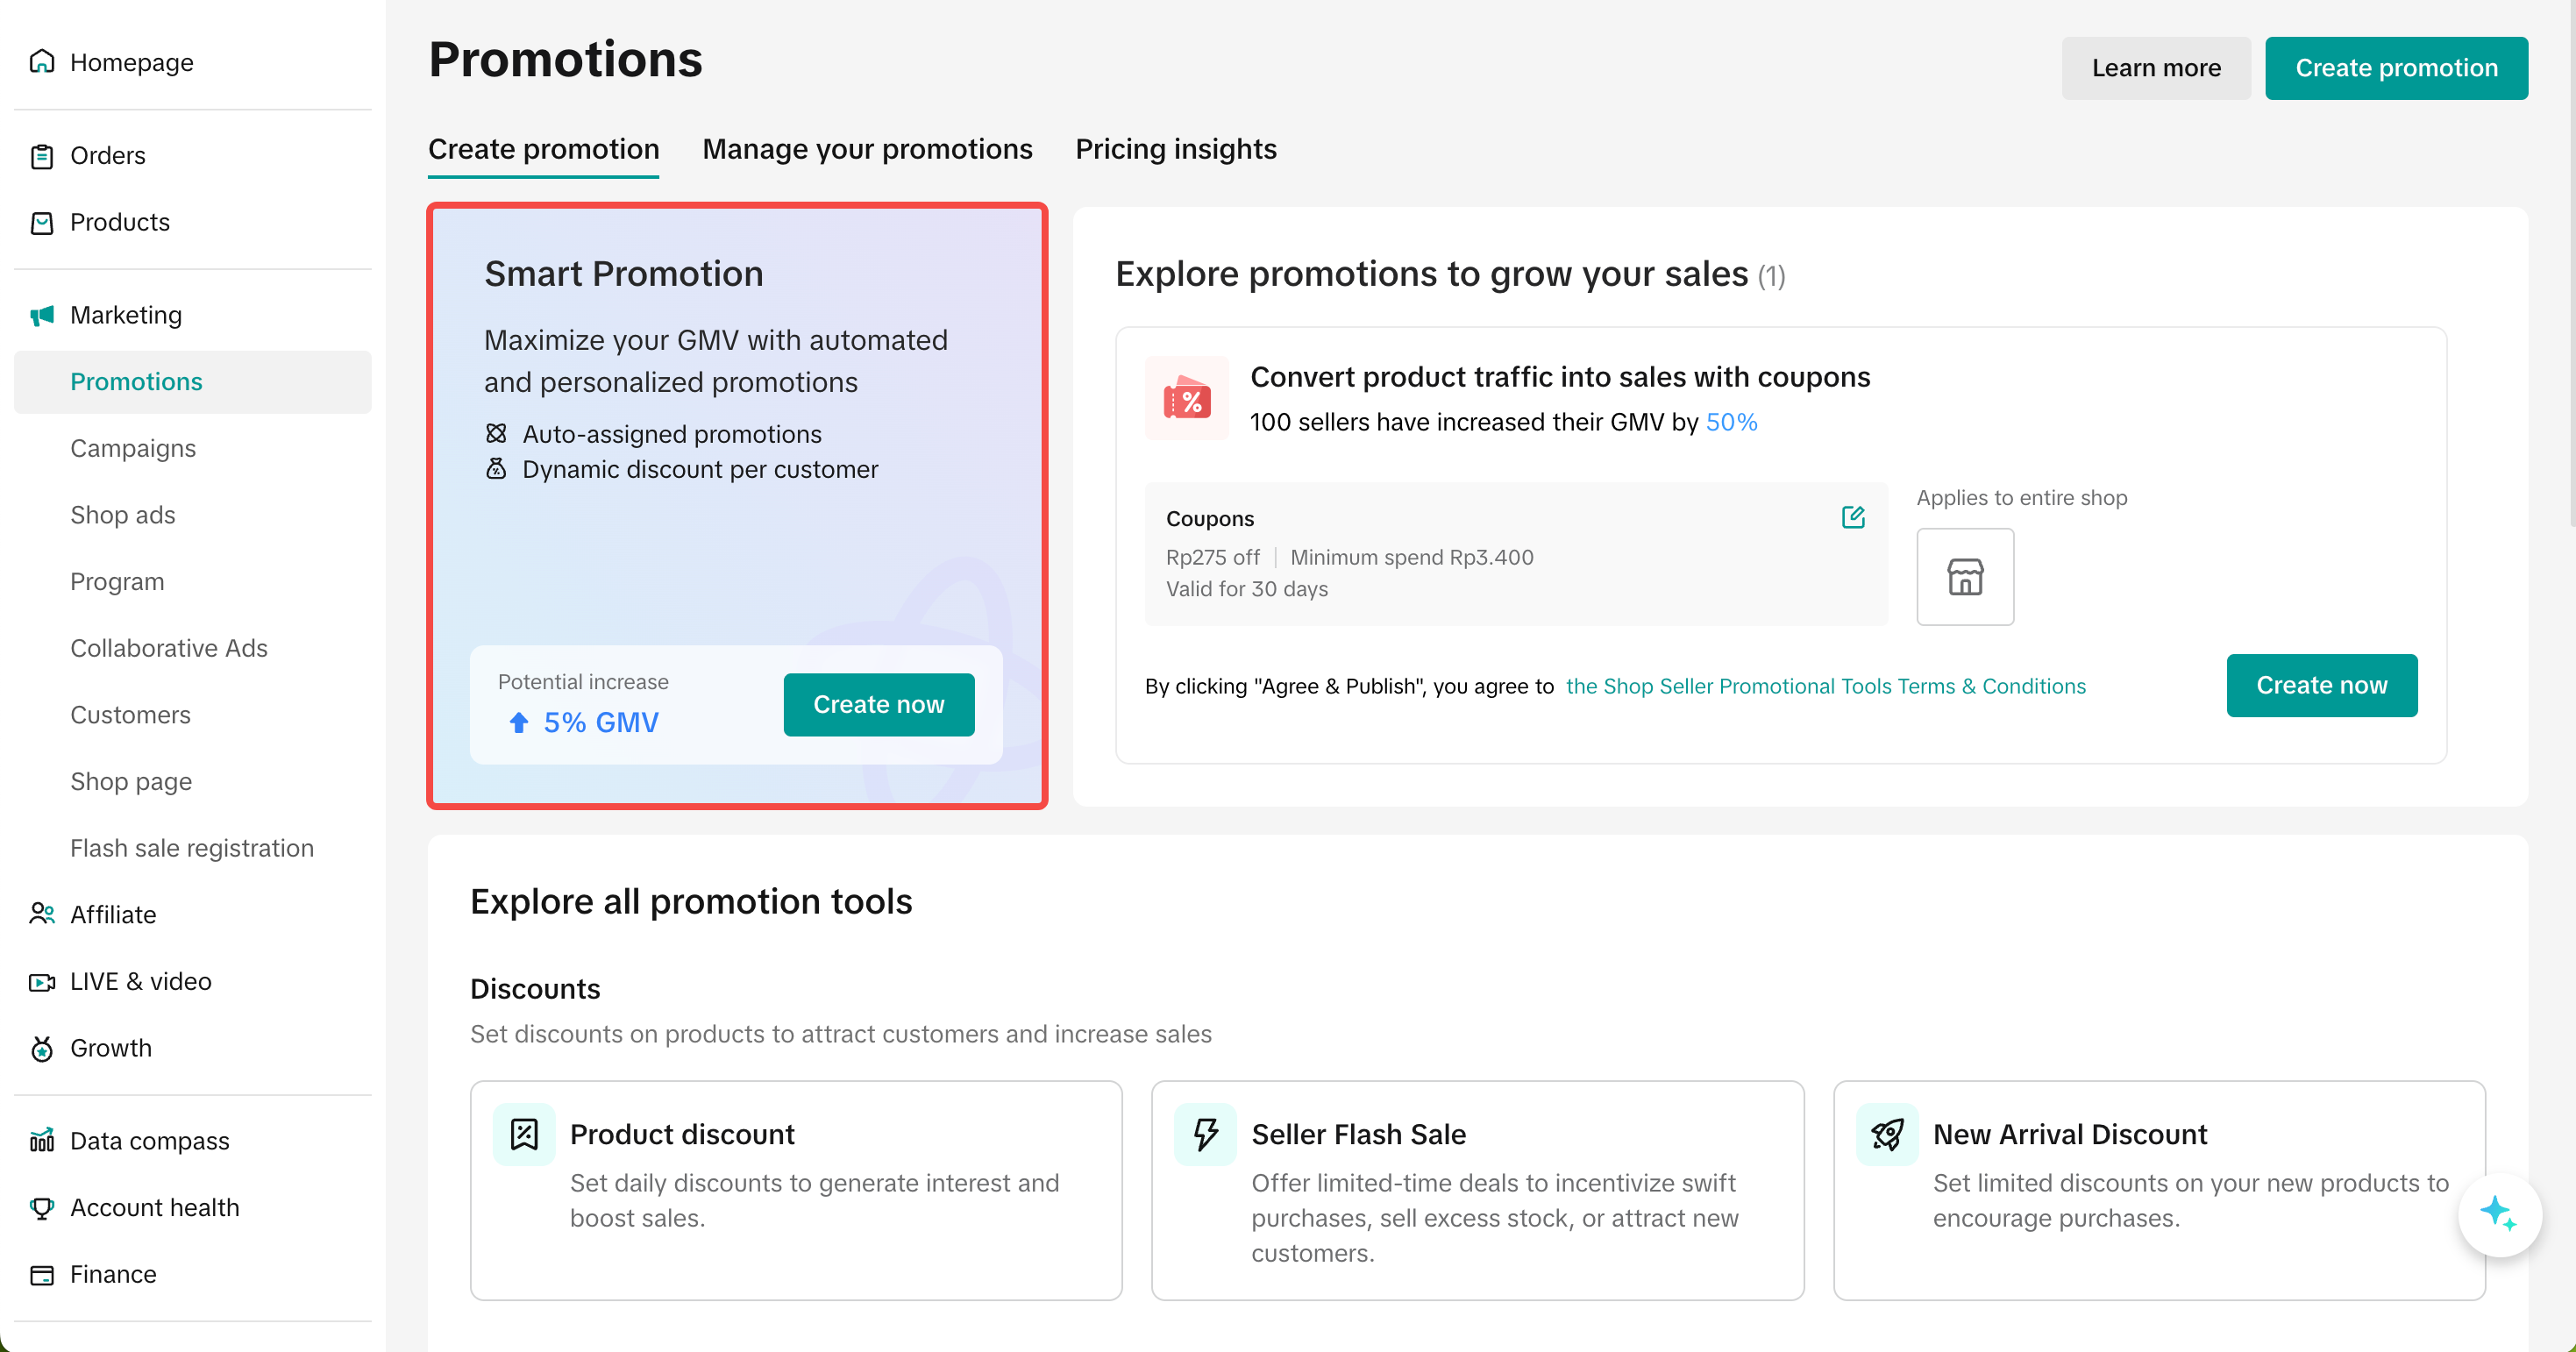The image size is (2576, 1352).
Task: Open the Promotional Tools Terms & Conditions link
Action: (1825, 686)
